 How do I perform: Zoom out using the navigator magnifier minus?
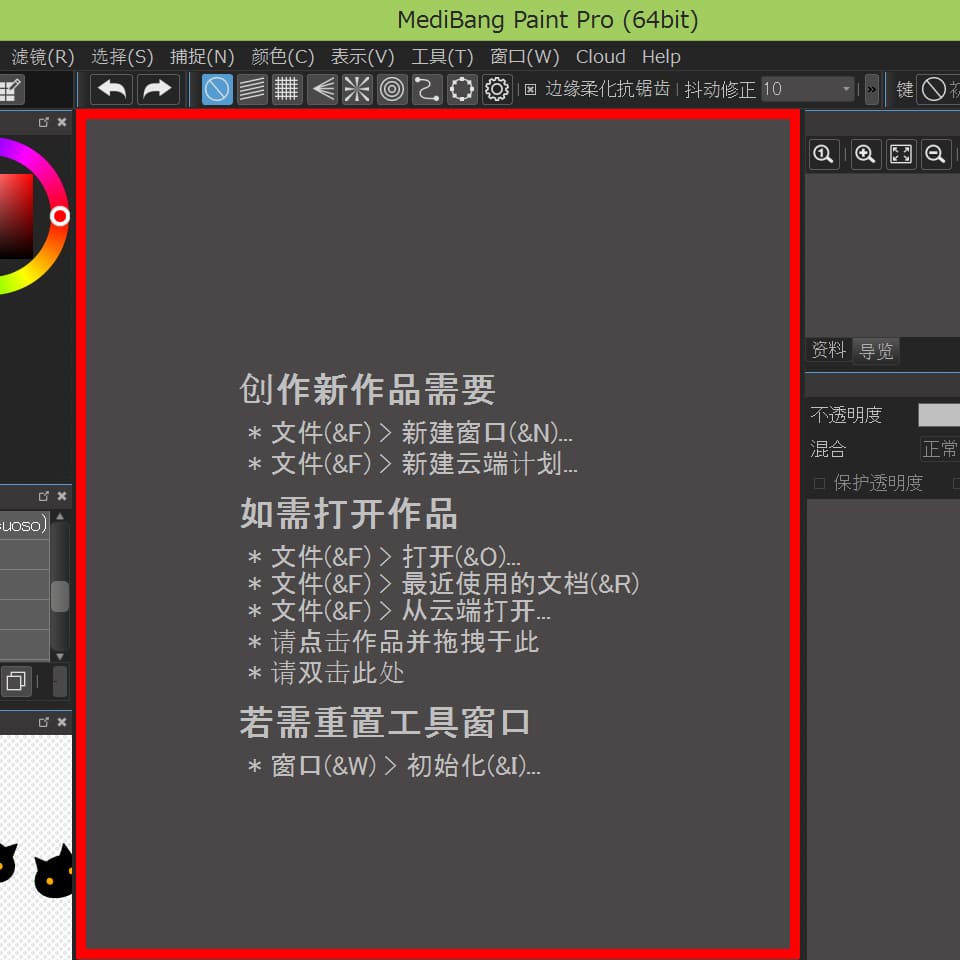[936, 154]
